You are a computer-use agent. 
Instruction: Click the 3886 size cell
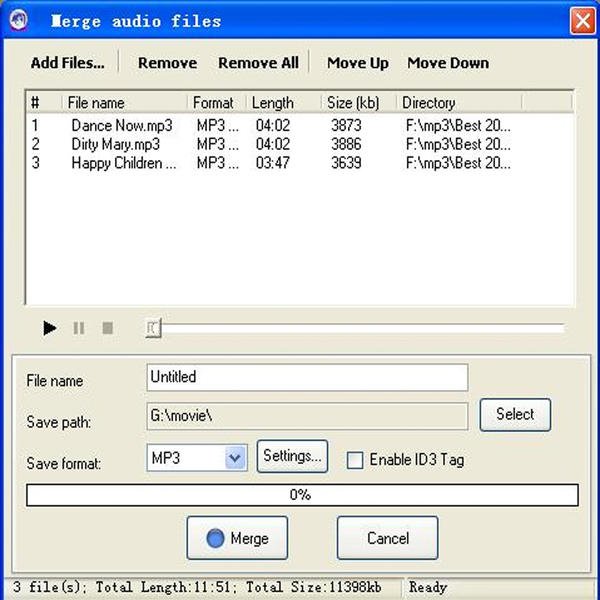tap(346, 144)
